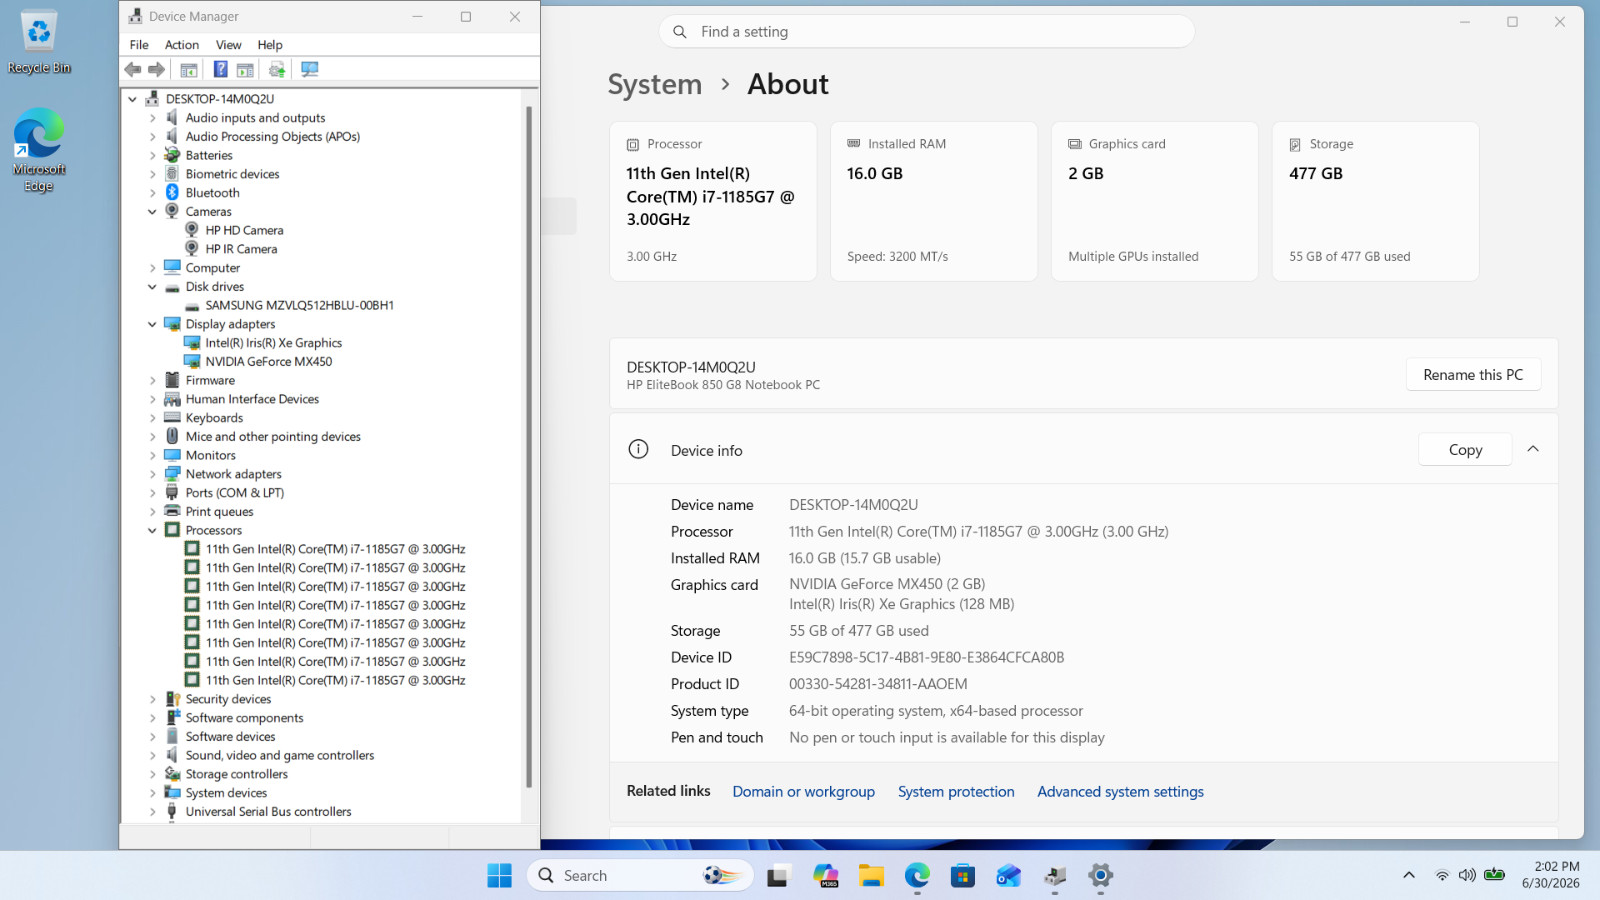Collapse the Device info section chevron
This screenshot has width=1600, height=900.
pos(1533,450)
